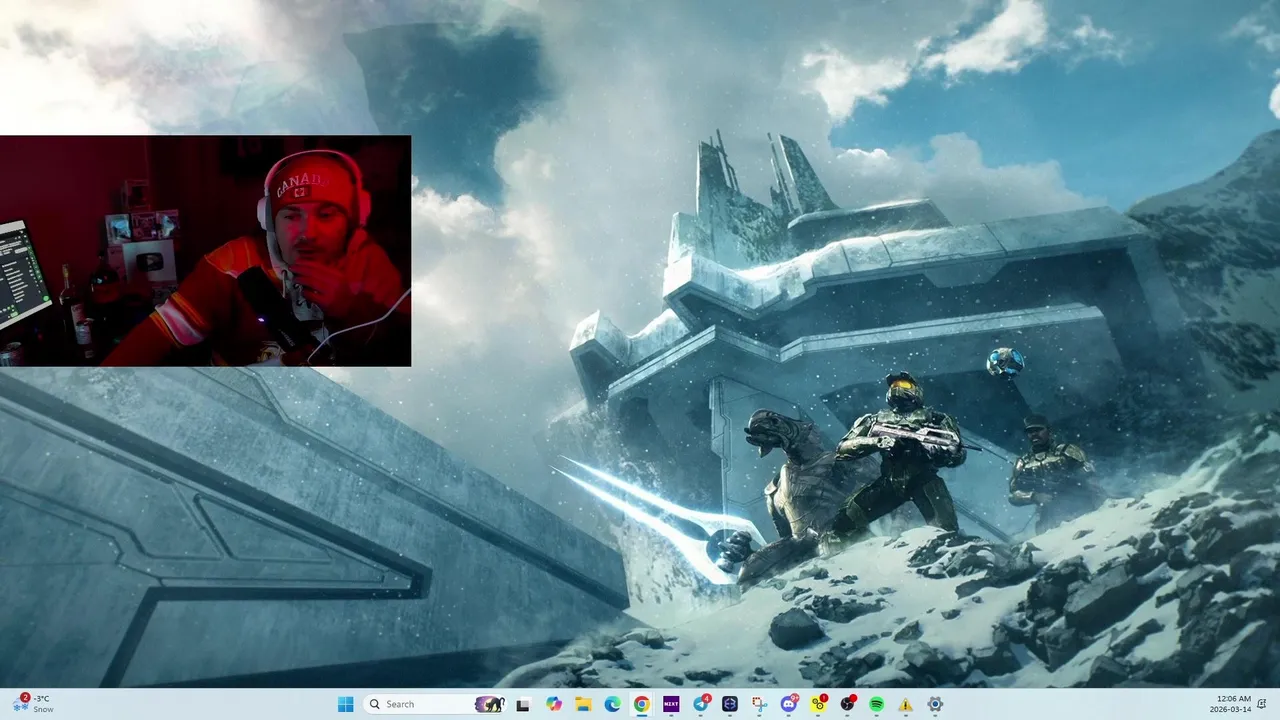Image resolution: width=1280 pixels, height=720 pixels.
Task: Open File Explorer from the taskbar
Action: coord(583,704)
